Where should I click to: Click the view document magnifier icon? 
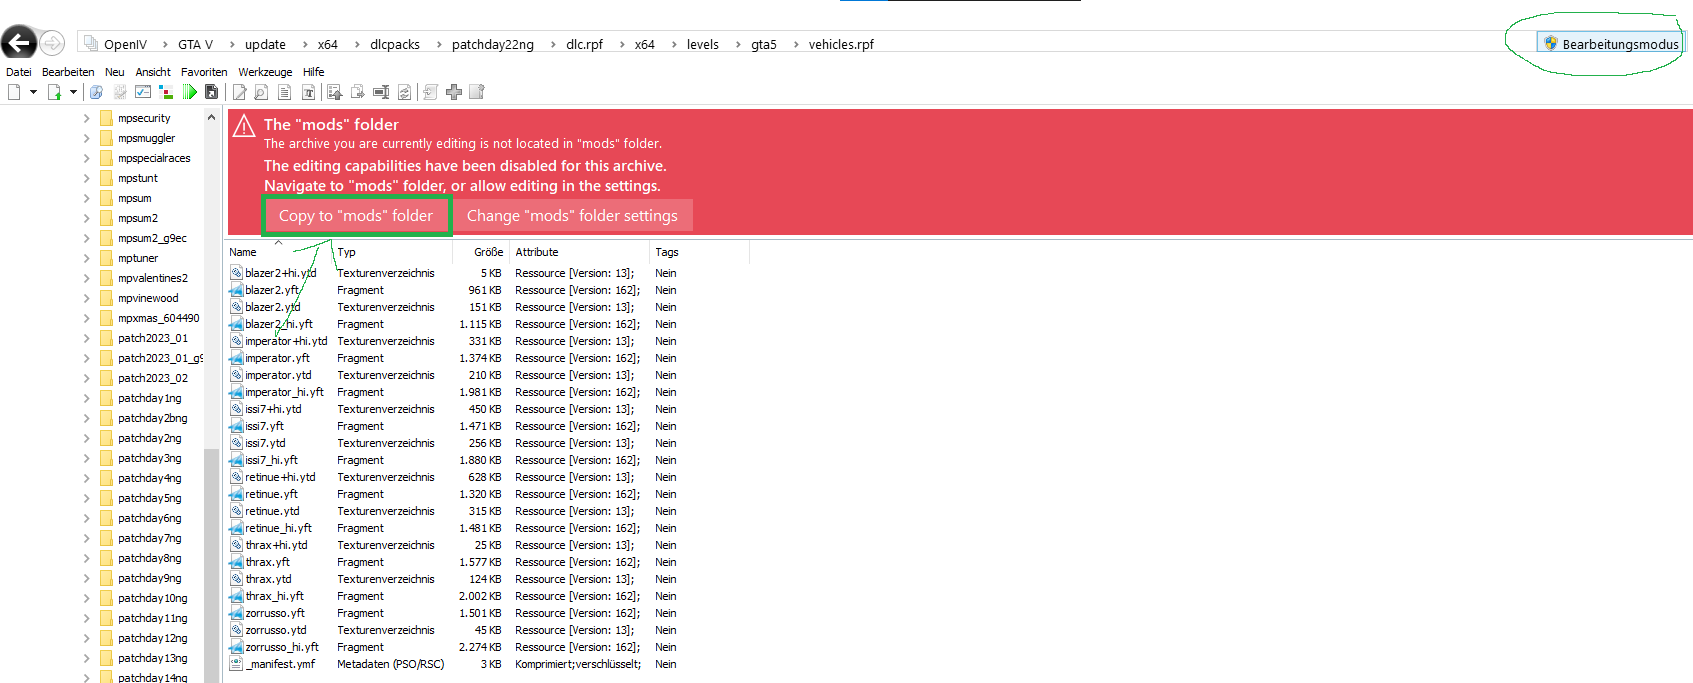pos(261,92)
